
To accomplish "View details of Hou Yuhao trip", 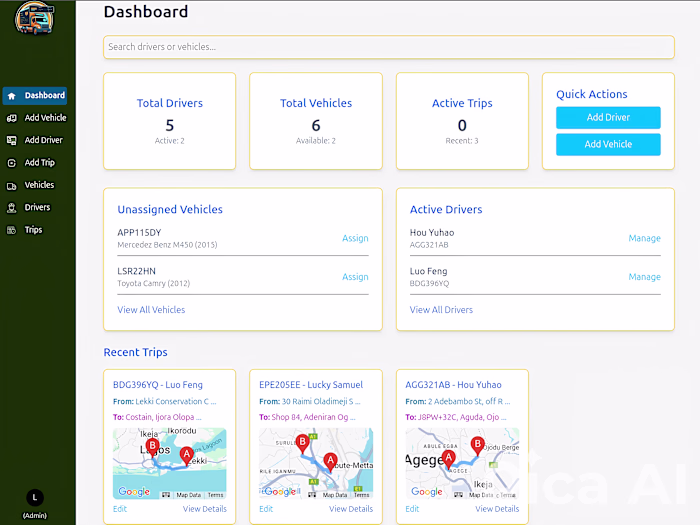I will click(x=497, y=508).
